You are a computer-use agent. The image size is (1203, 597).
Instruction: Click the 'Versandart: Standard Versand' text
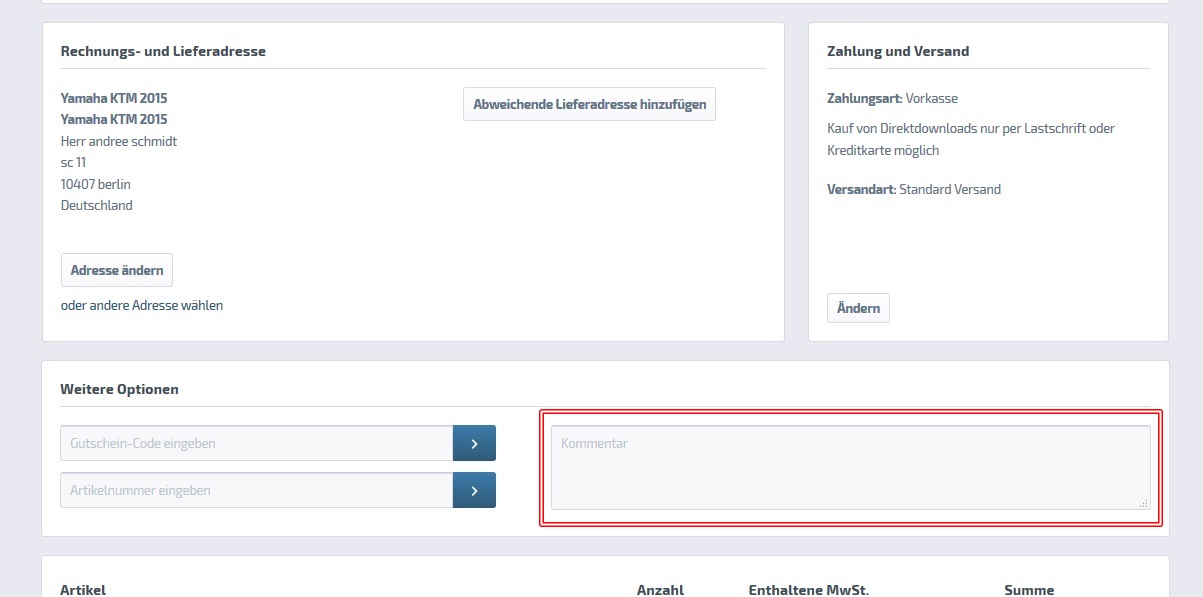[913, 189]
